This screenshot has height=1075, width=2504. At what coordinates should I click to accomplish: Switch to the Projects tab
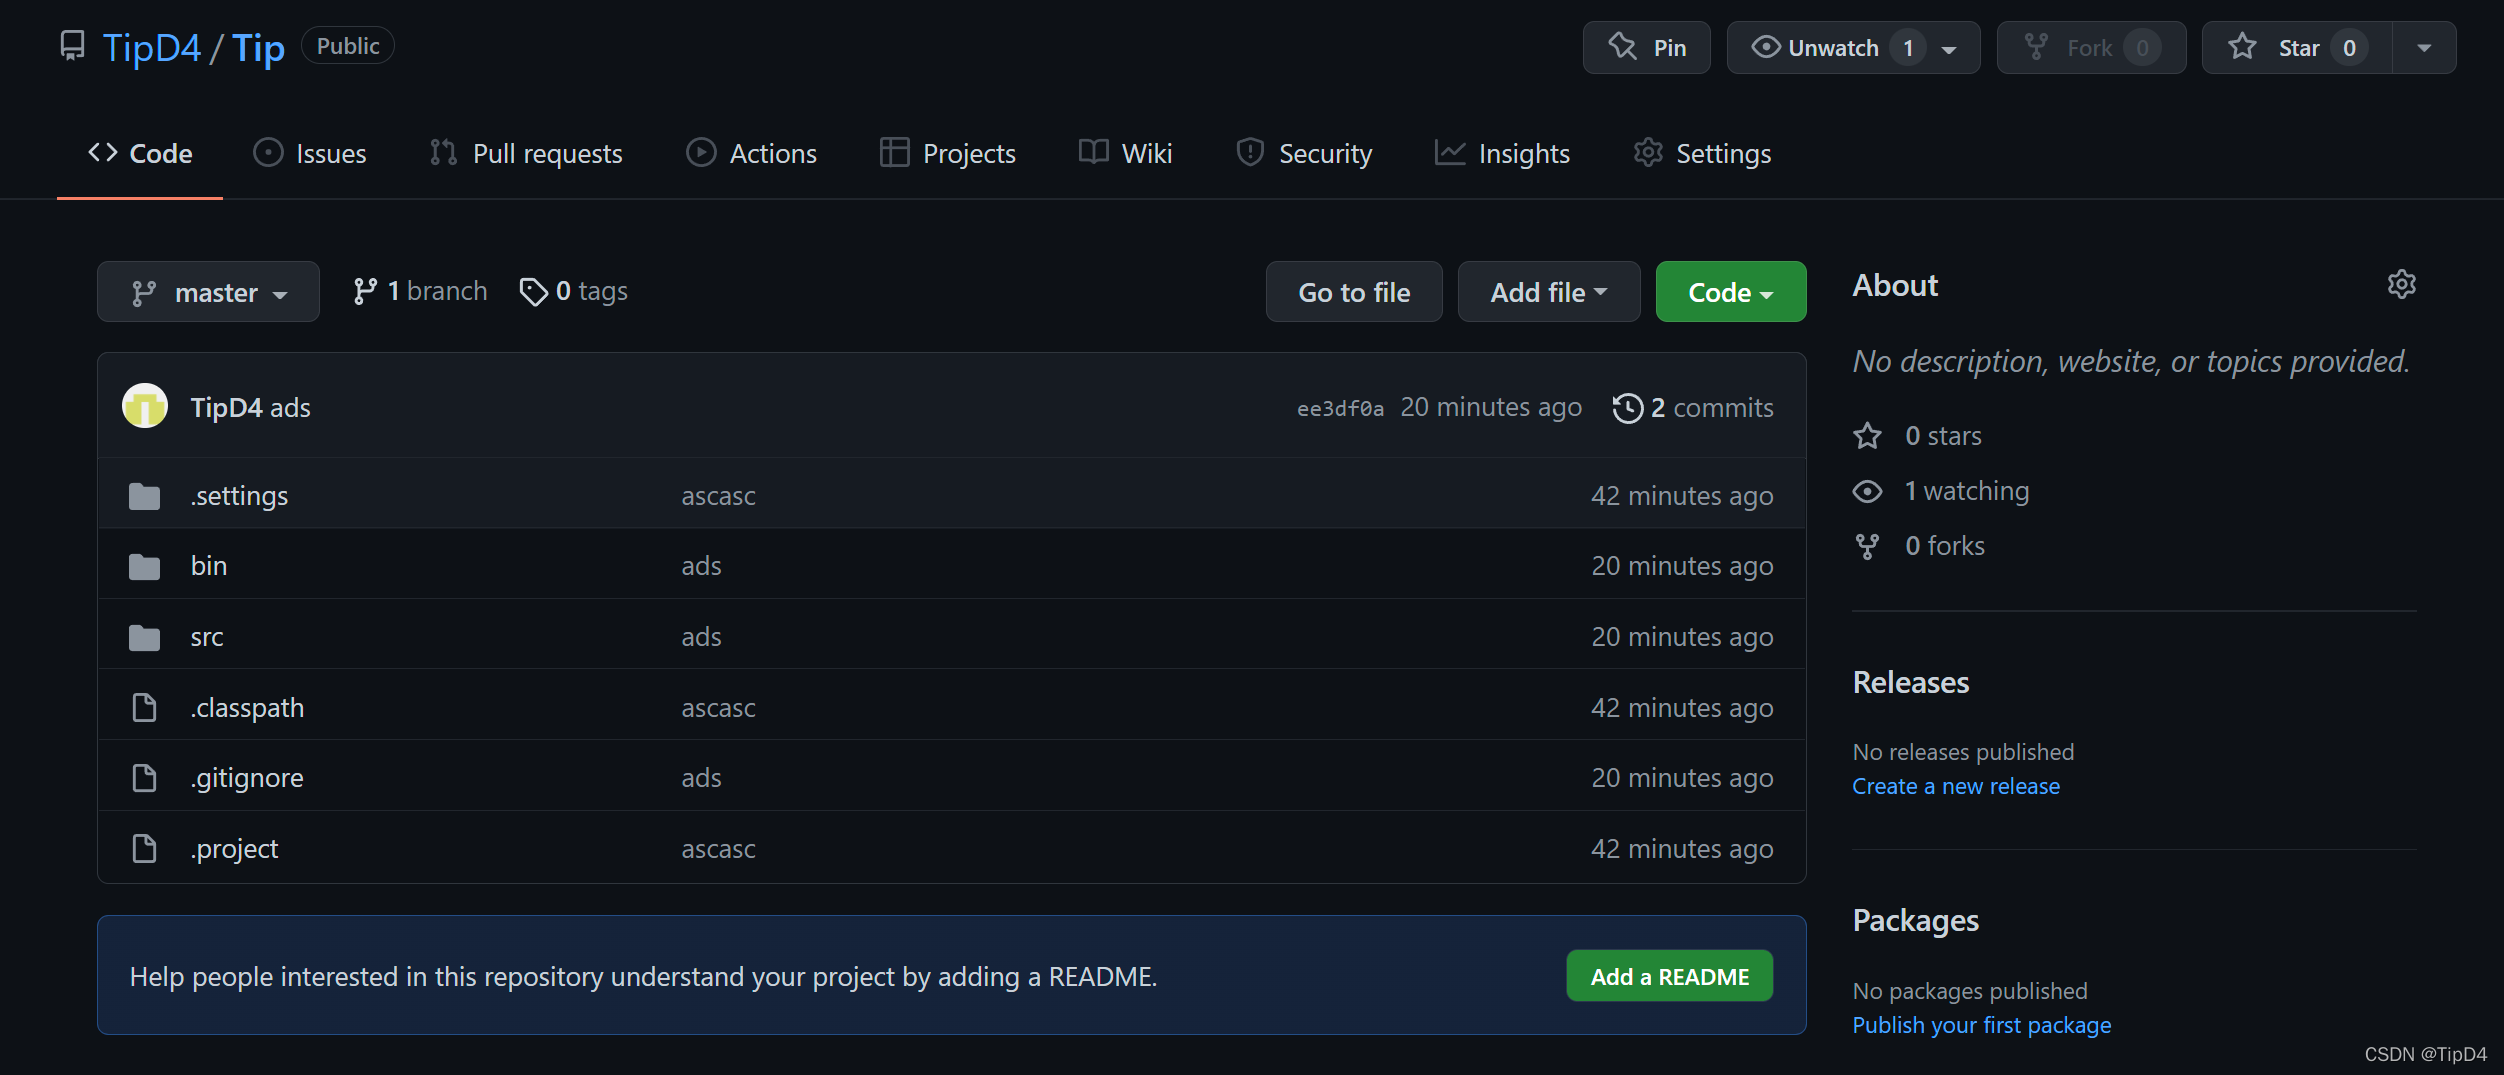click(x=948, y=153)
